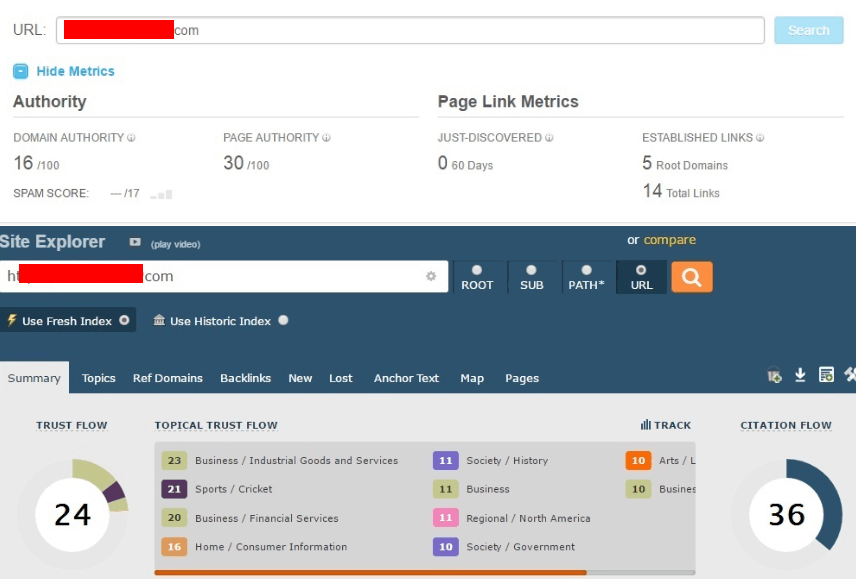Open the Lost tab
This screenshot has height=579, width=856.
[341, 378]
